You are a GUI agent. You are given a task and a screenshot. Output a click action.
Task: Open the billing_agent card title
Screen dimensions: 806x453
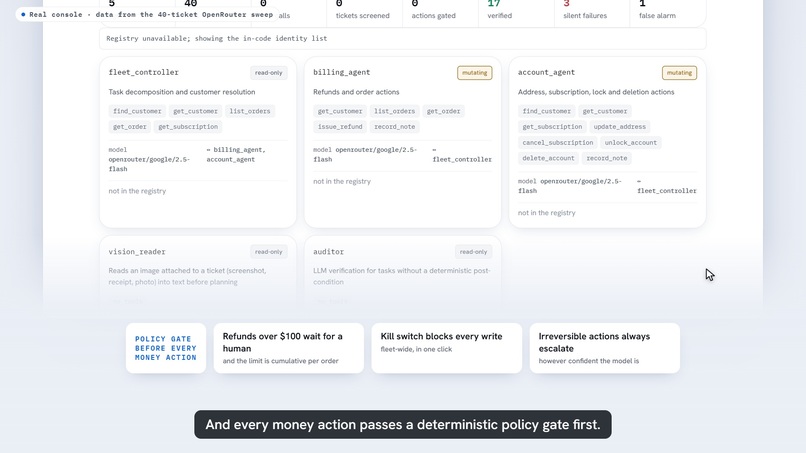(341, 73)
